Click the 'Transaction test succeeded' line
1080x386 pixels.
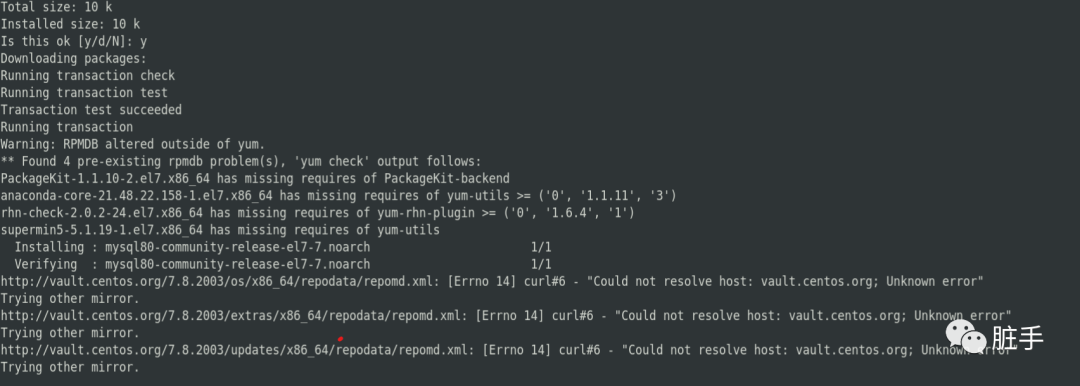click(91, 110)
